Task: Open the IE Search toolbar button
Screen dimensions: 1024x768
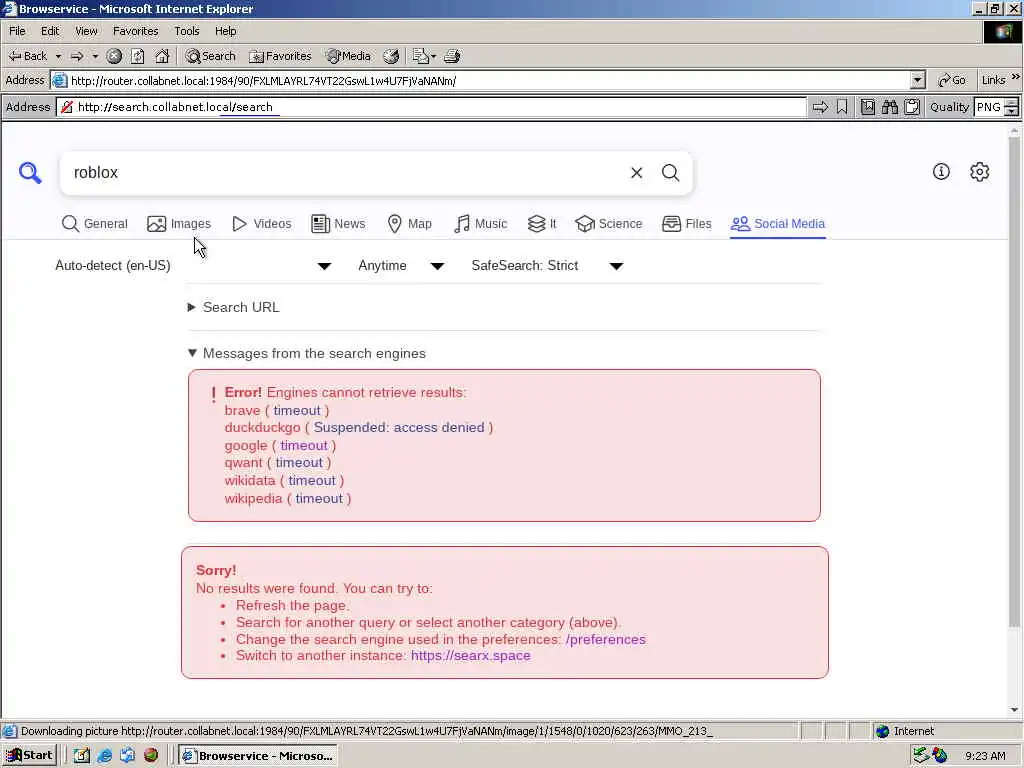Action: (210, 56)
